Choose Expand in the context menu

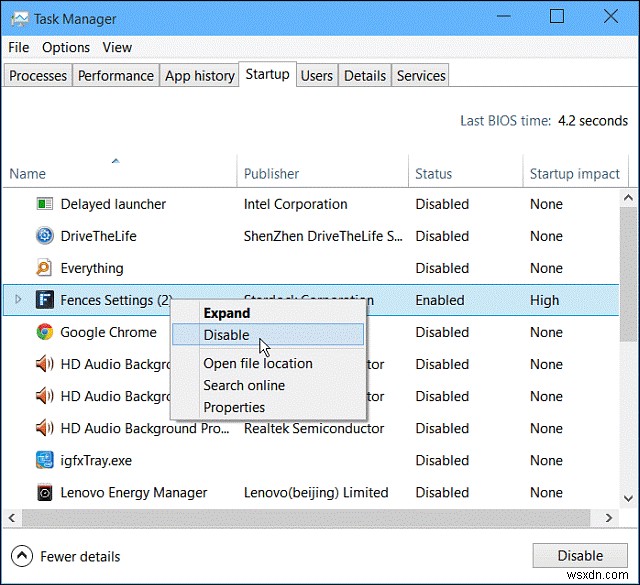pos(268,313)
